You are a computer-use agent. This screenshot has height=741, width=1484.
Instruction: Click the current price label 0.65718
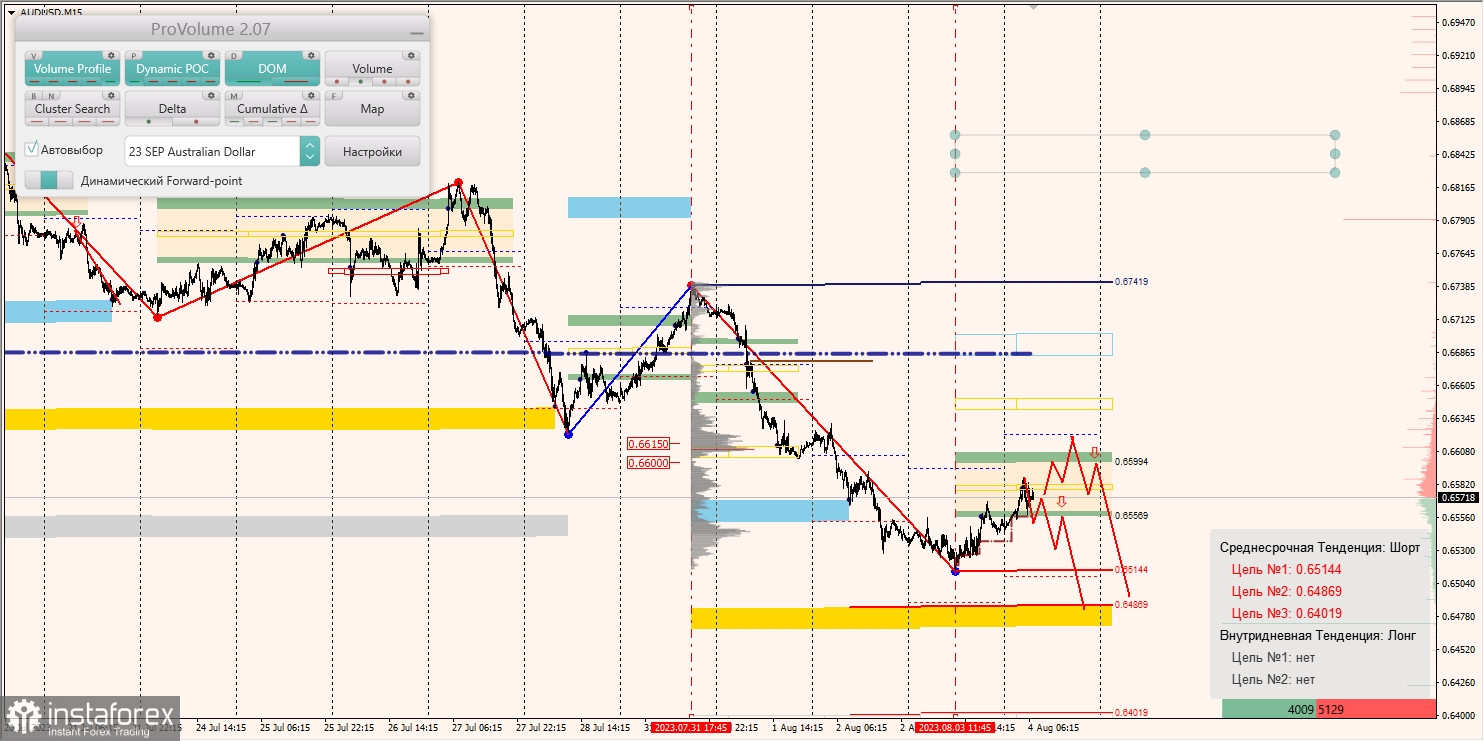tap(1459, 497)
